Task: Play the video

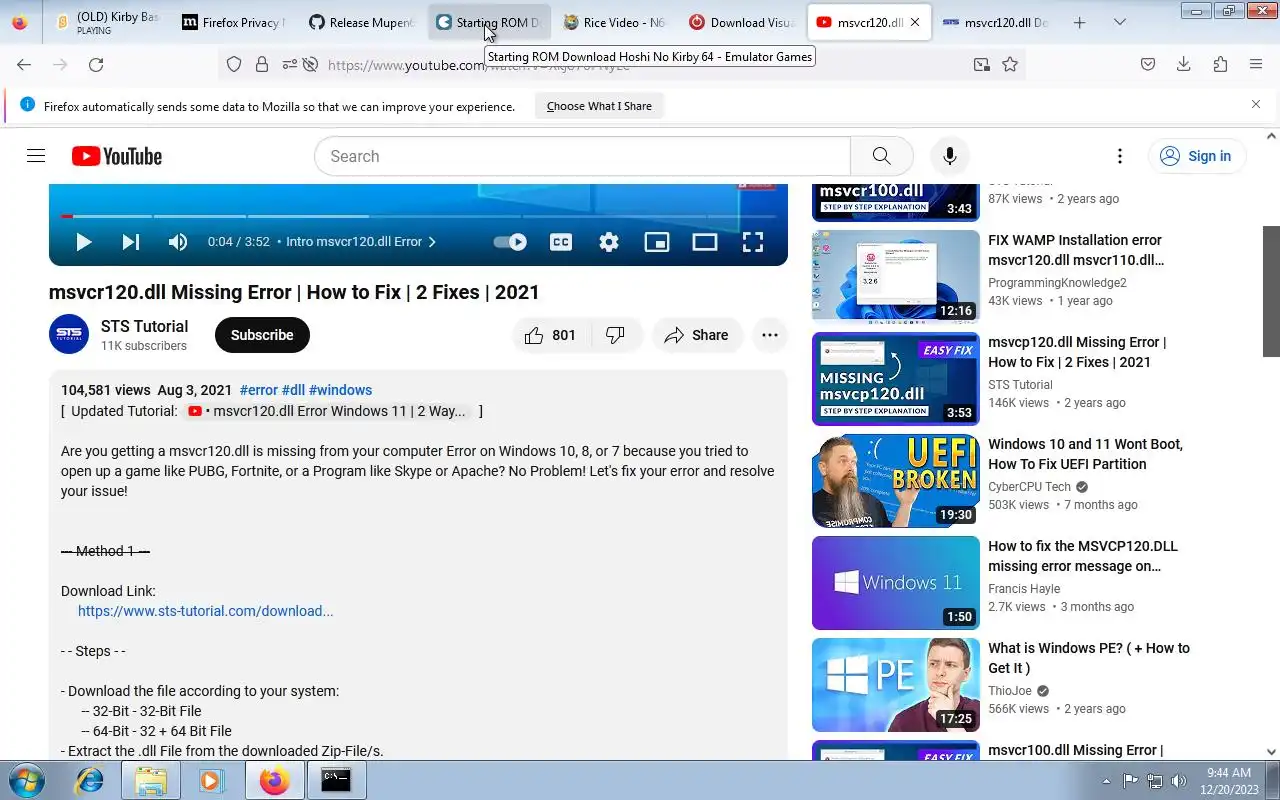Action: pos(84,241)
